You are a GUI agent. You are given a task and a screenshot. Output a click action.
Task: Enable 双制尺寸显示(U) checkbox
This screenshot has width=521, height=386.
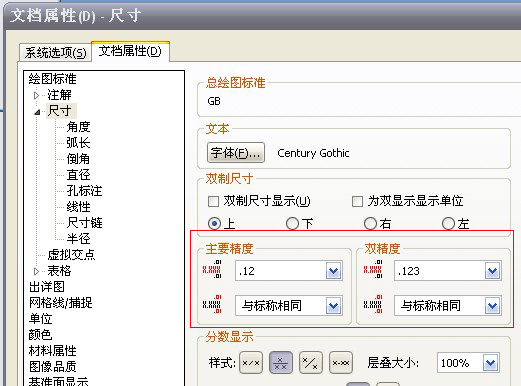pos(213,201)
